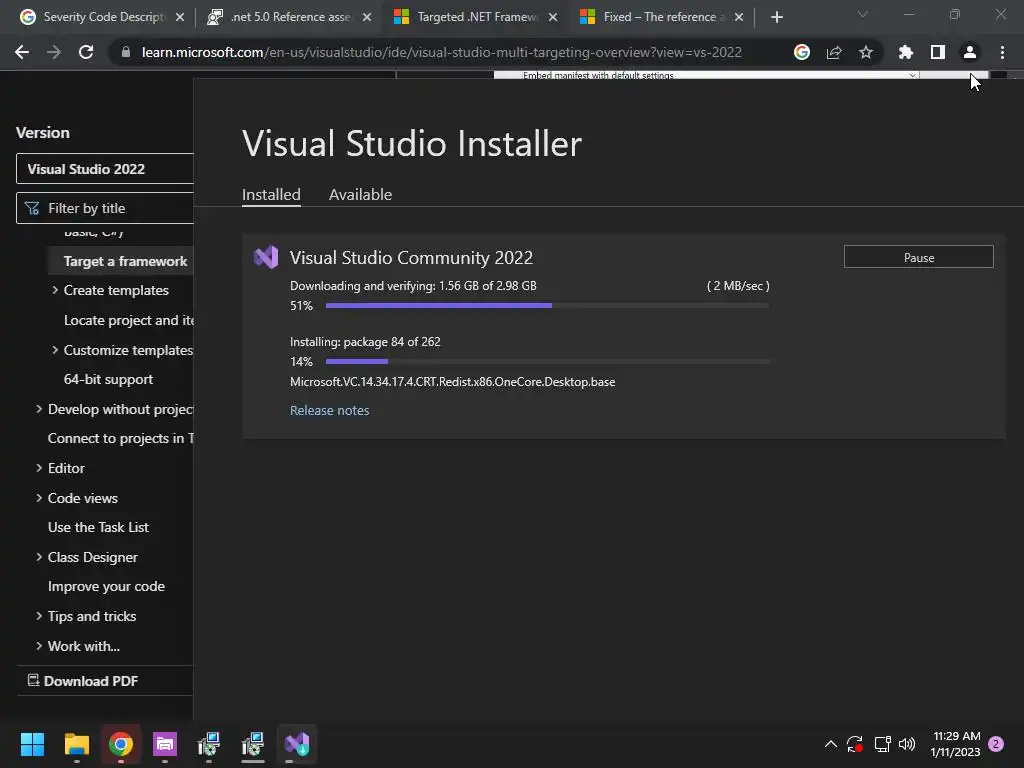The height and width of the screenshot is (768, 1024).
Task: Go back with the browser back arrow
Action: (x=22, y=52)
